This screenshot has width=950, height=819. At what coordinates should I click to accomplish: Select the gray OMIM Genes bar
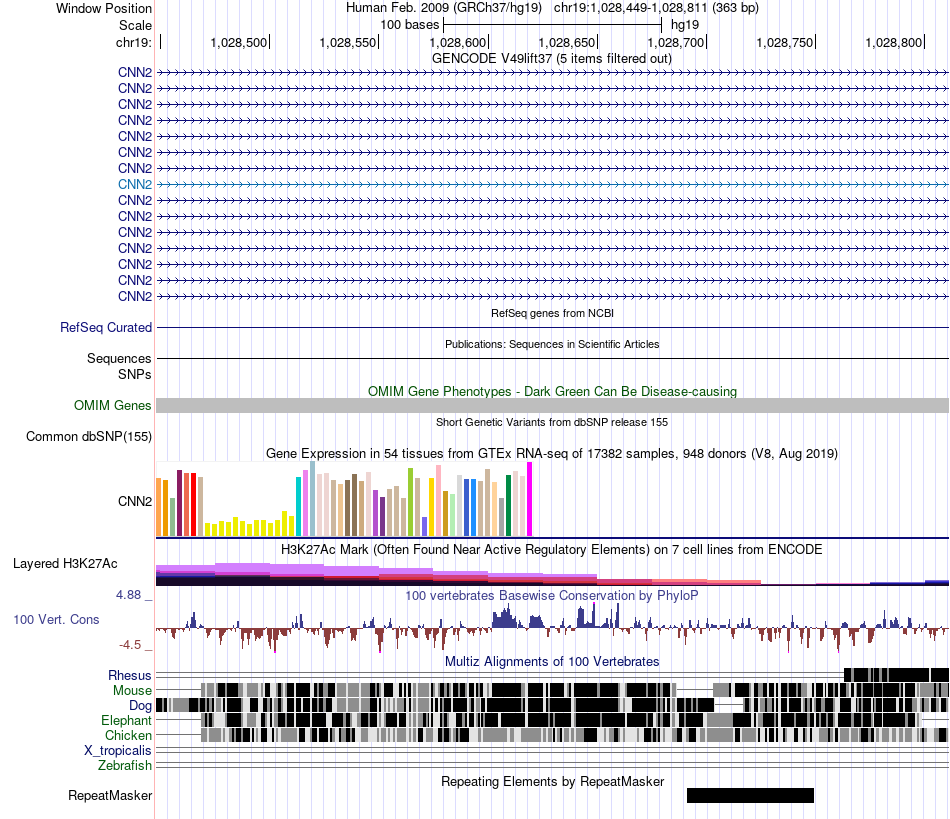(x=552, y=405)
